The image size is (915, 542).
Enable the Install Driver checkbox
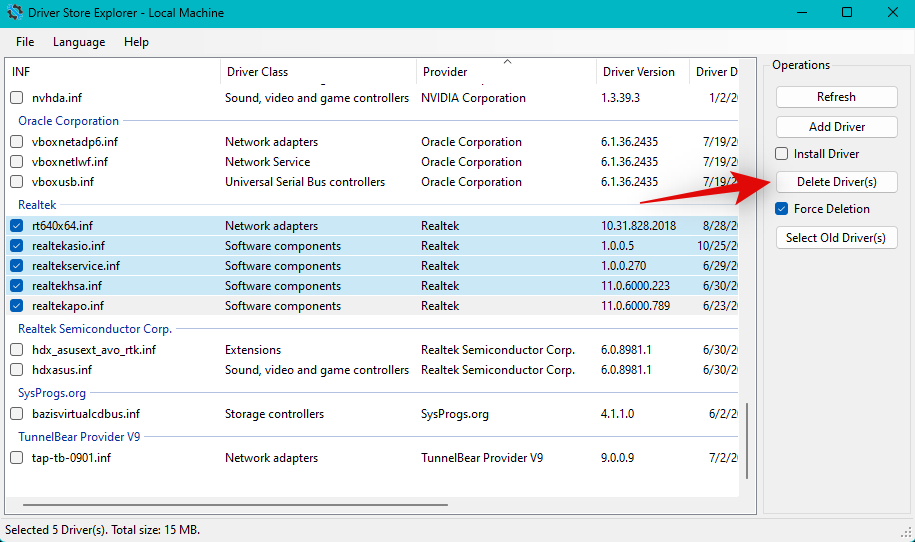(x=782, y=154)
